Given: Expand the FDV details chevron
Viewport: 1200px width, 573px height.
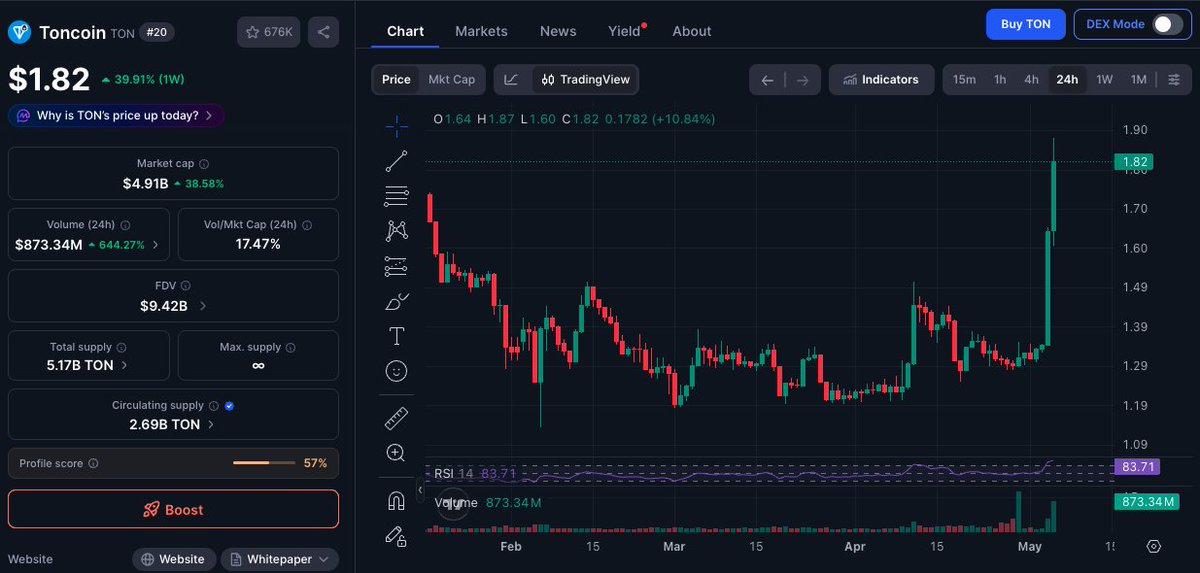Looking at the screenshot, I should (x=203, y=305).
